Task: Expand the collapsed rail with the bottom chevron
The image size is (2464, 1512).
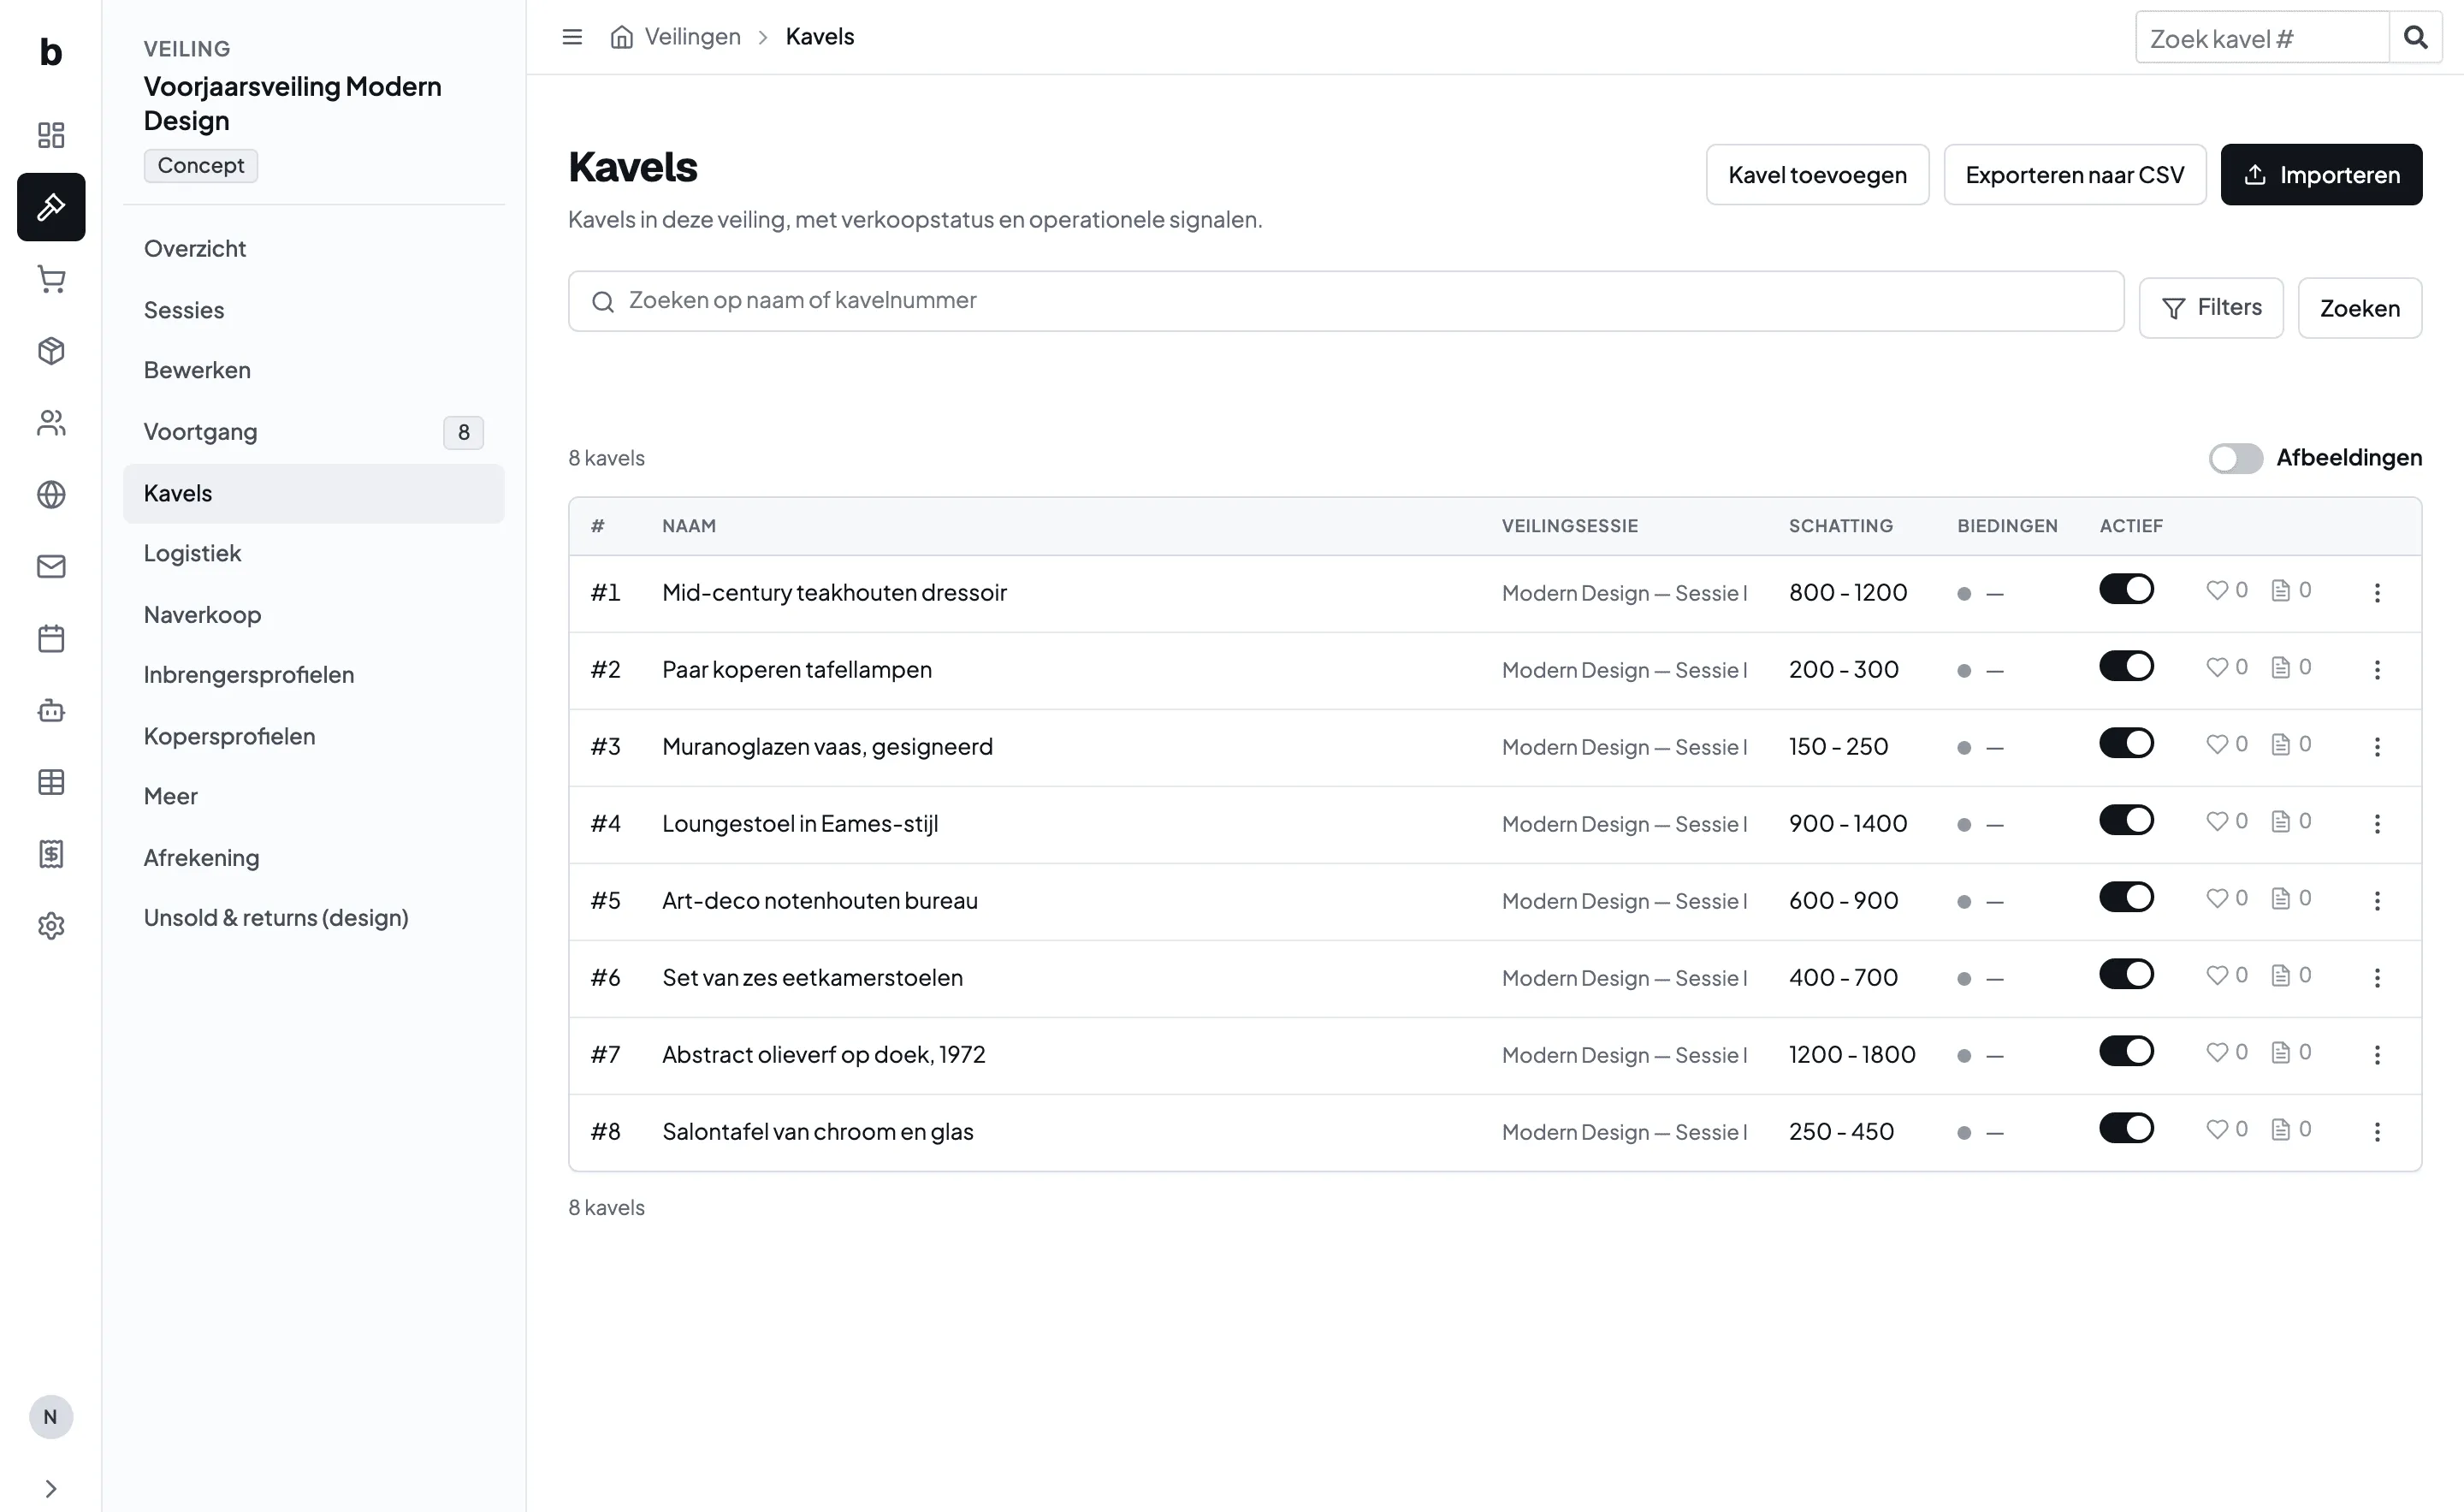Action: coord(51,1489)
